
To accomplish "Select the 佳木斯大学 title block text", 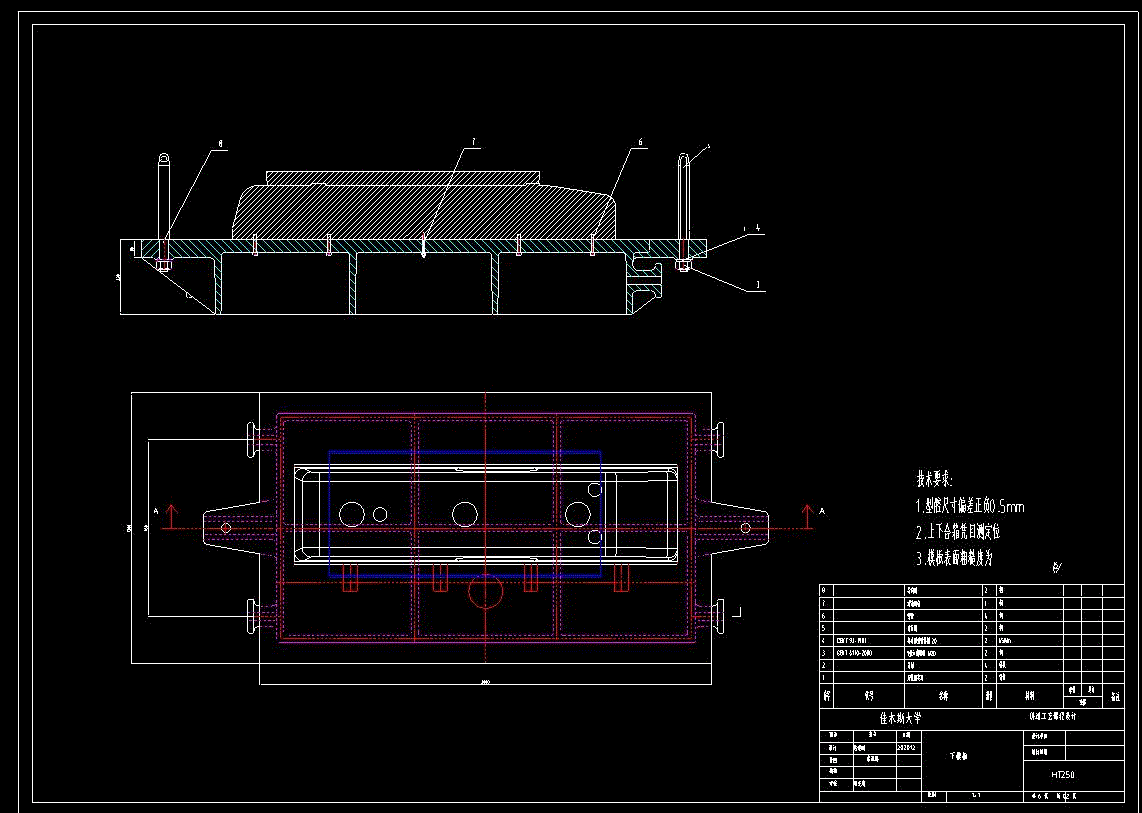I will pos(900,718).
